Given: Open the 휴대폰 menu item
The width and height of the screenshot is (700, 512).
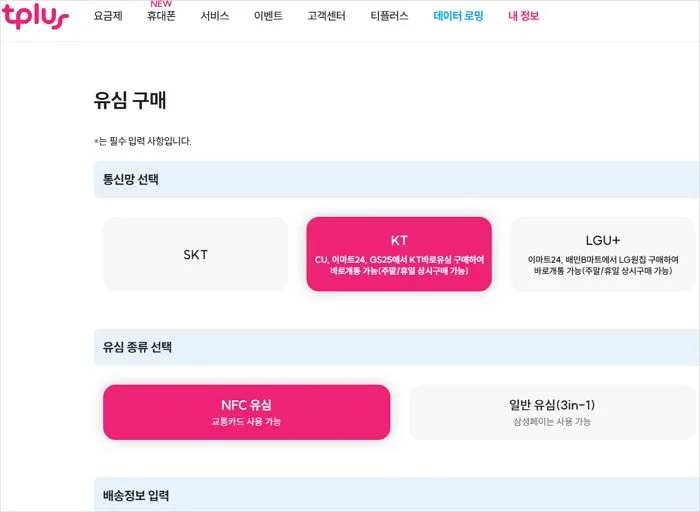Looking at the screenshot, I should [x=161, y=17].
